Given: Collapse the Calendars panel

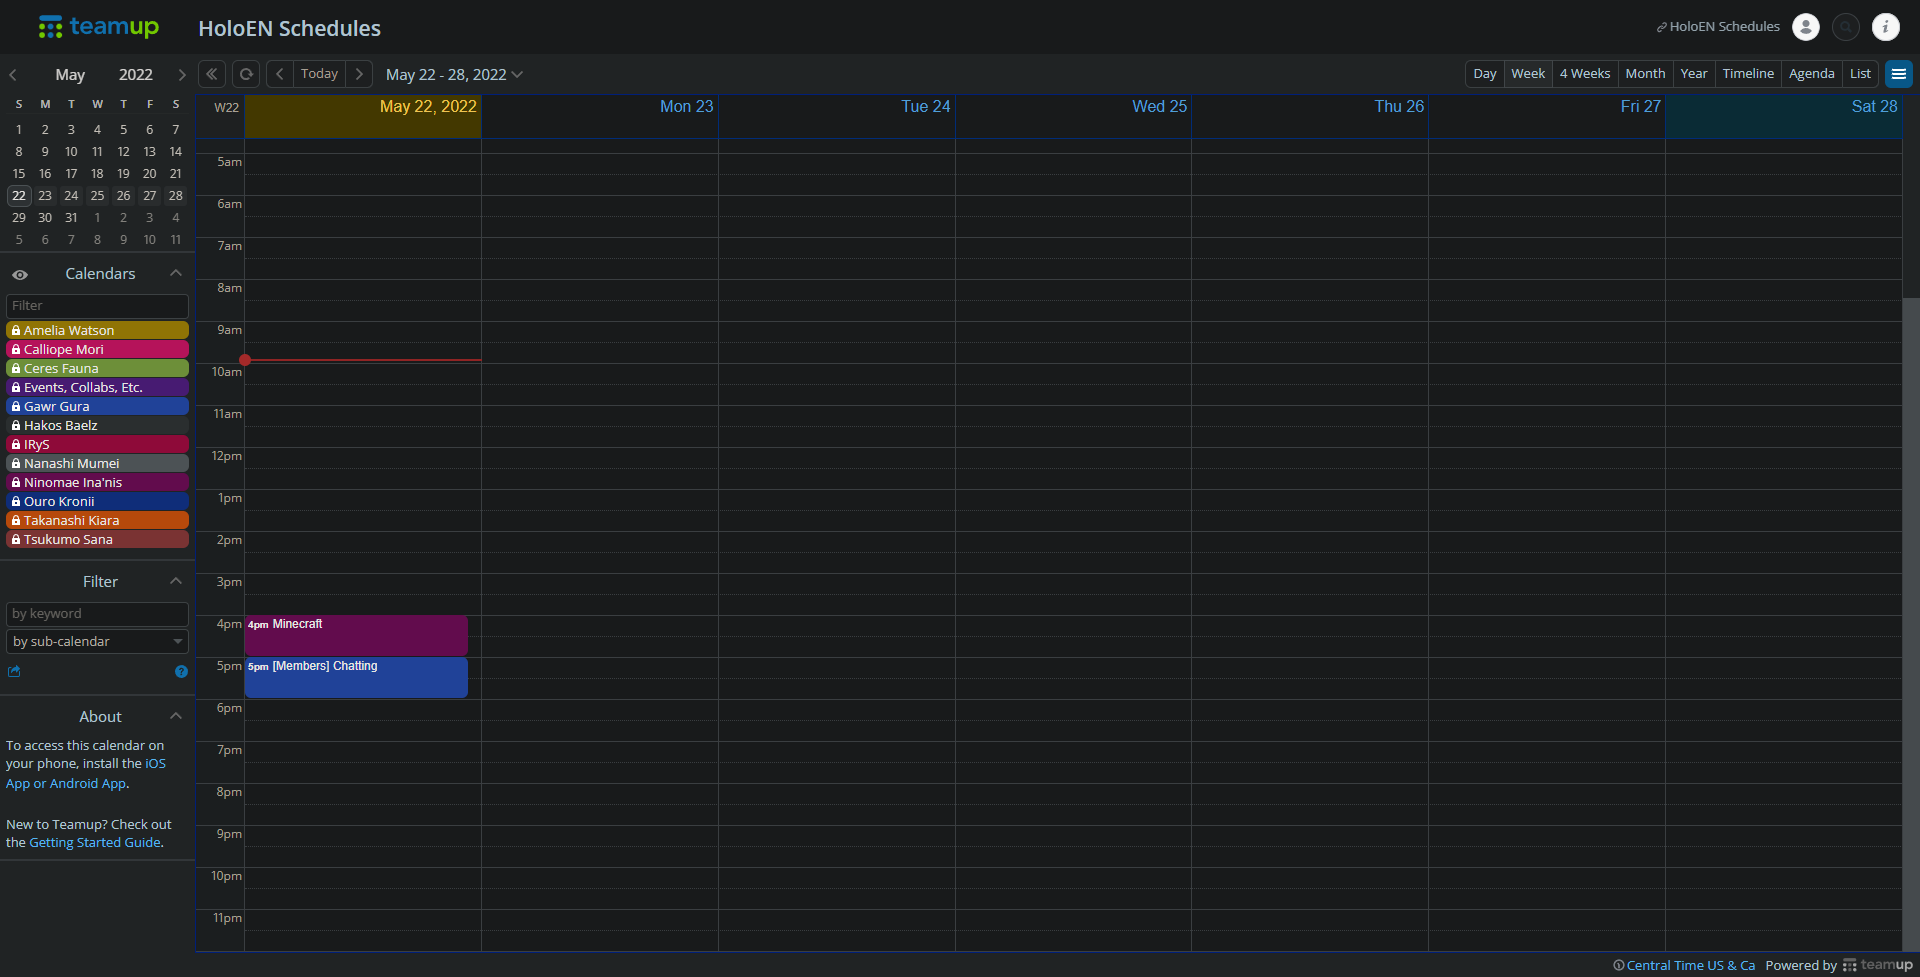Looking at the screenshot, I should click(x=176, y=273).
